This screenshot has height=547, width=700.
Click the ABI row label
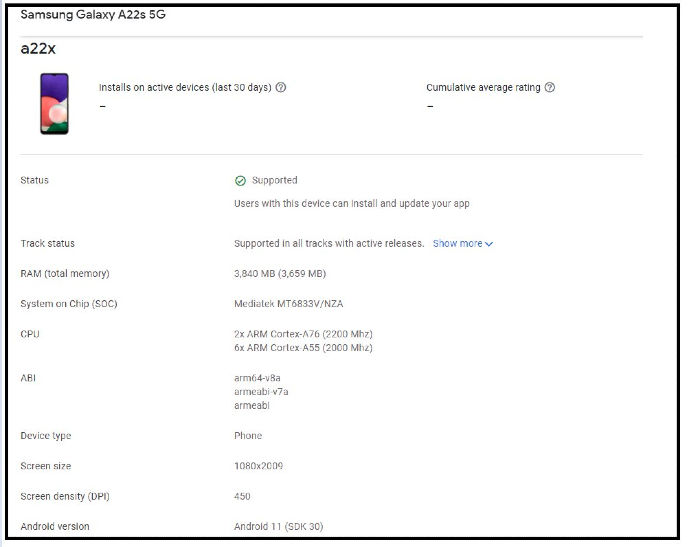tap(28, 378)
